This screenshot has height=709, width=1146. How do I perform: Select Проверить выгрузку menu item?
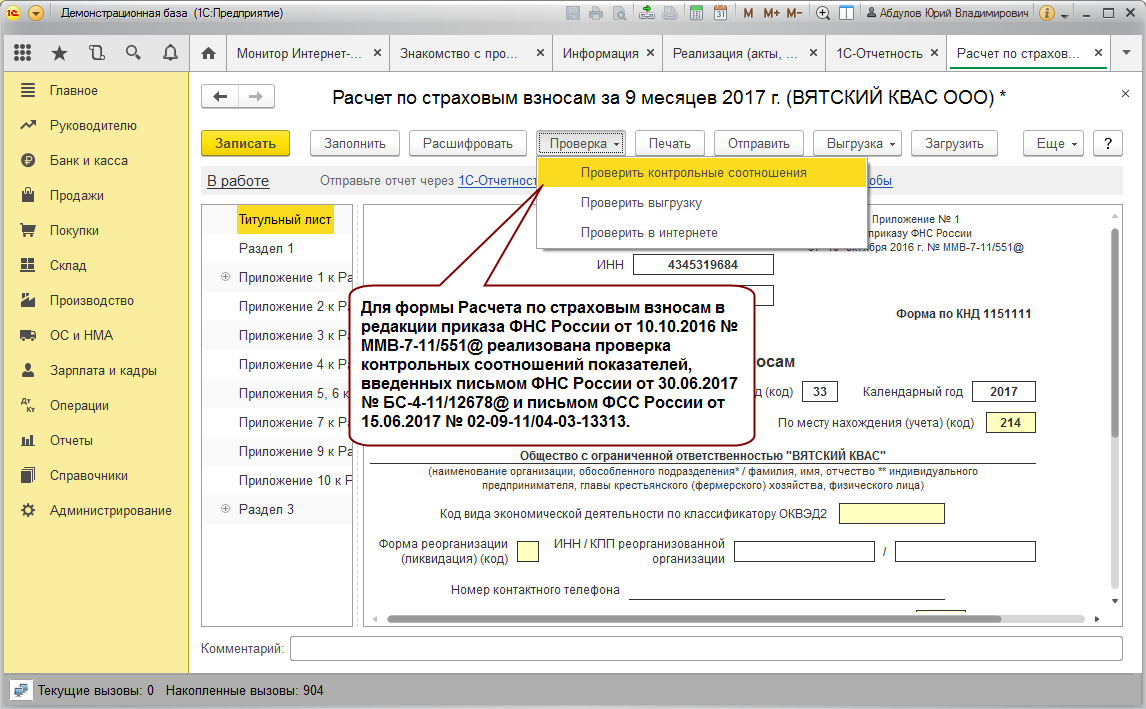coord(701,202)
